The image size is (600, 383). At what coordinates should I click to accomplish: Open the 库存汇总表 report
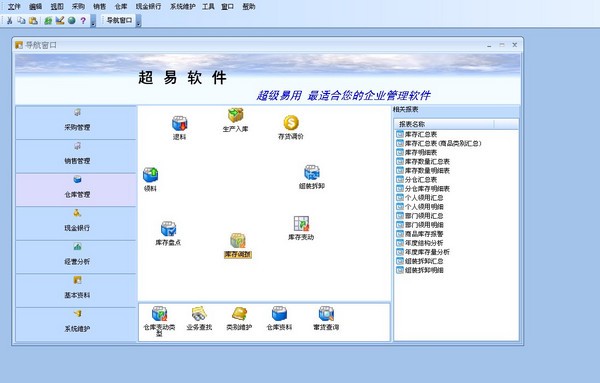pos(421,134)
